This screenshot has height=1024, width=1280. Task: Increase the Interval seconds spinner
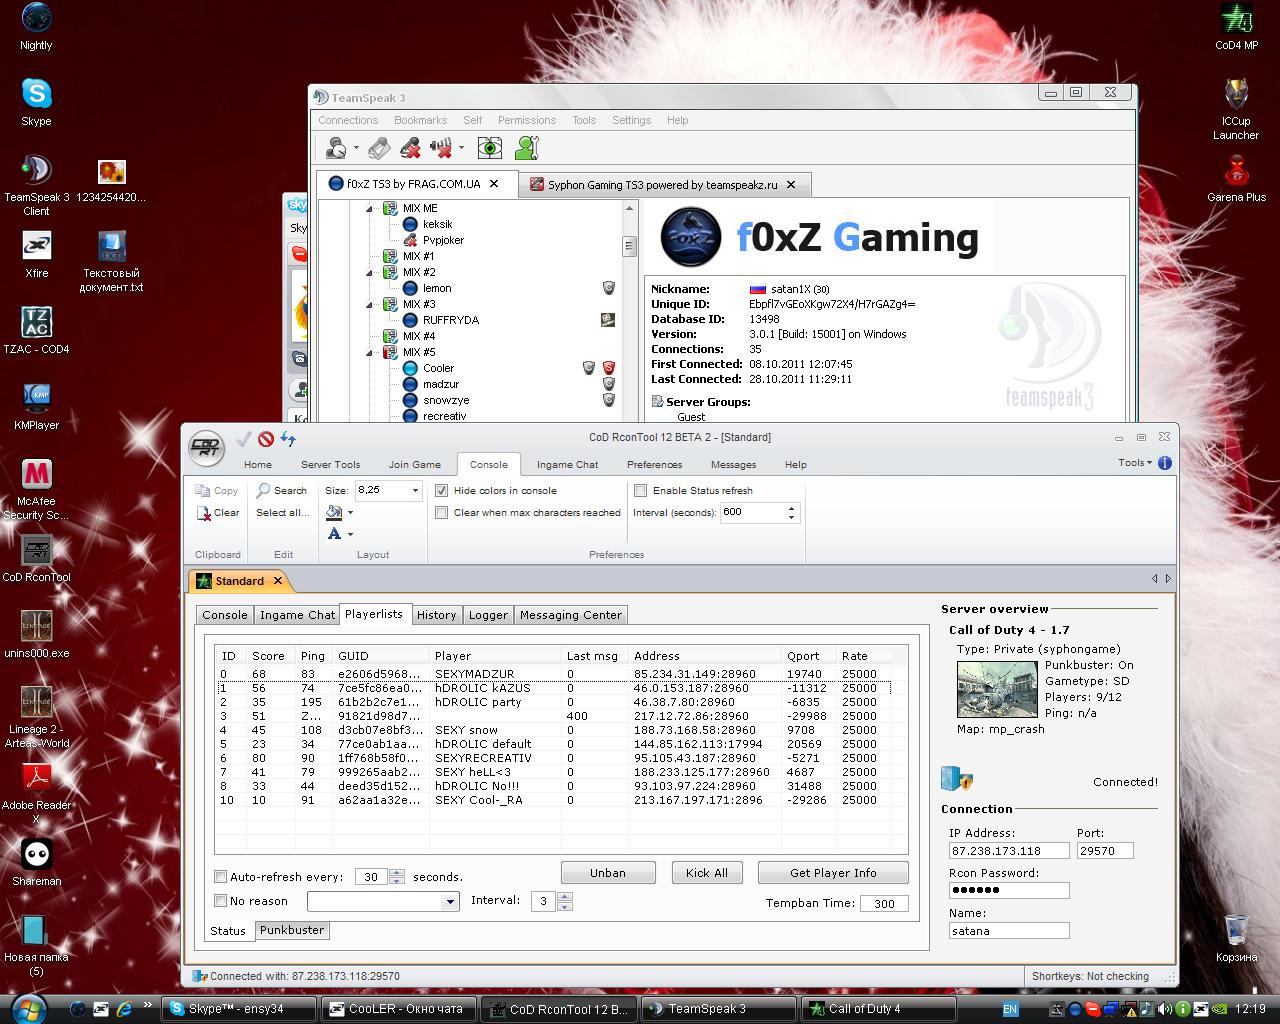(791, 507)
